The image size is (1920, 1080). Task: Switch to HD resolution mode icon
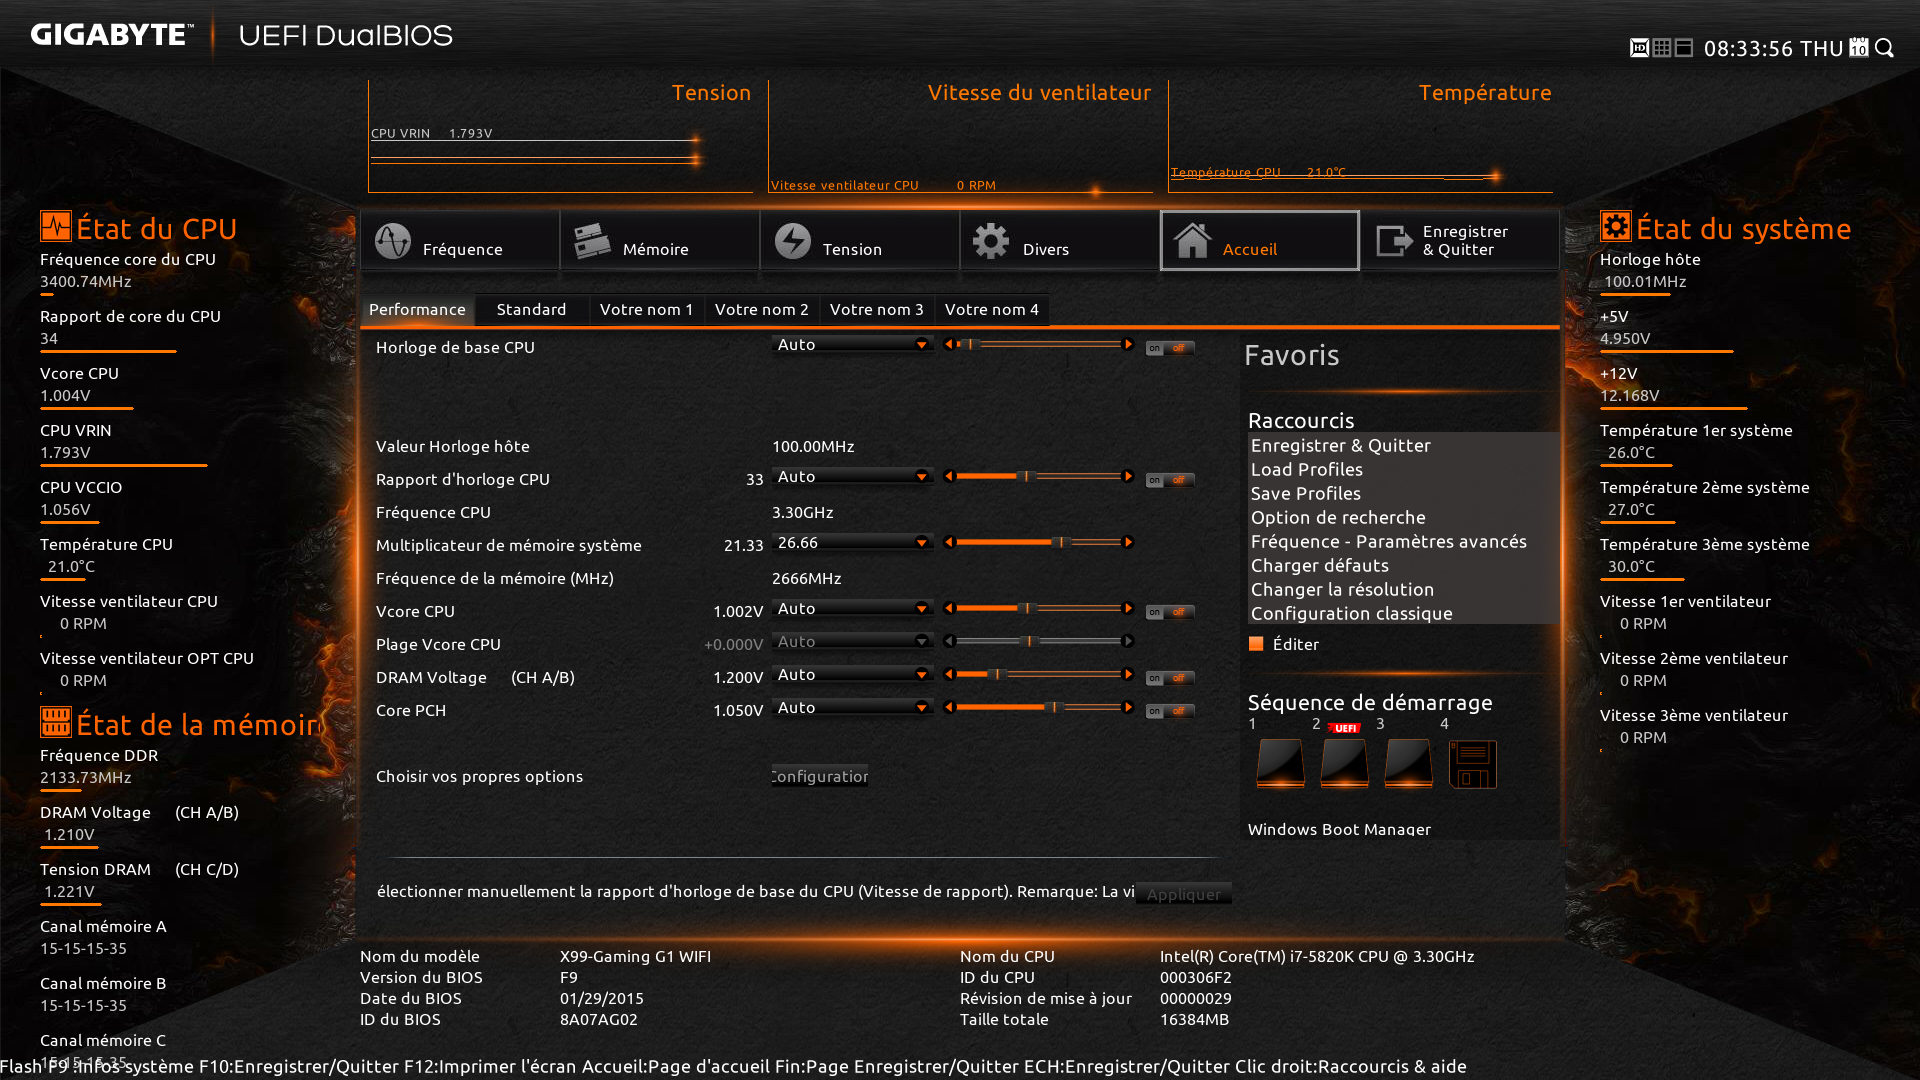click(1639, 48)
